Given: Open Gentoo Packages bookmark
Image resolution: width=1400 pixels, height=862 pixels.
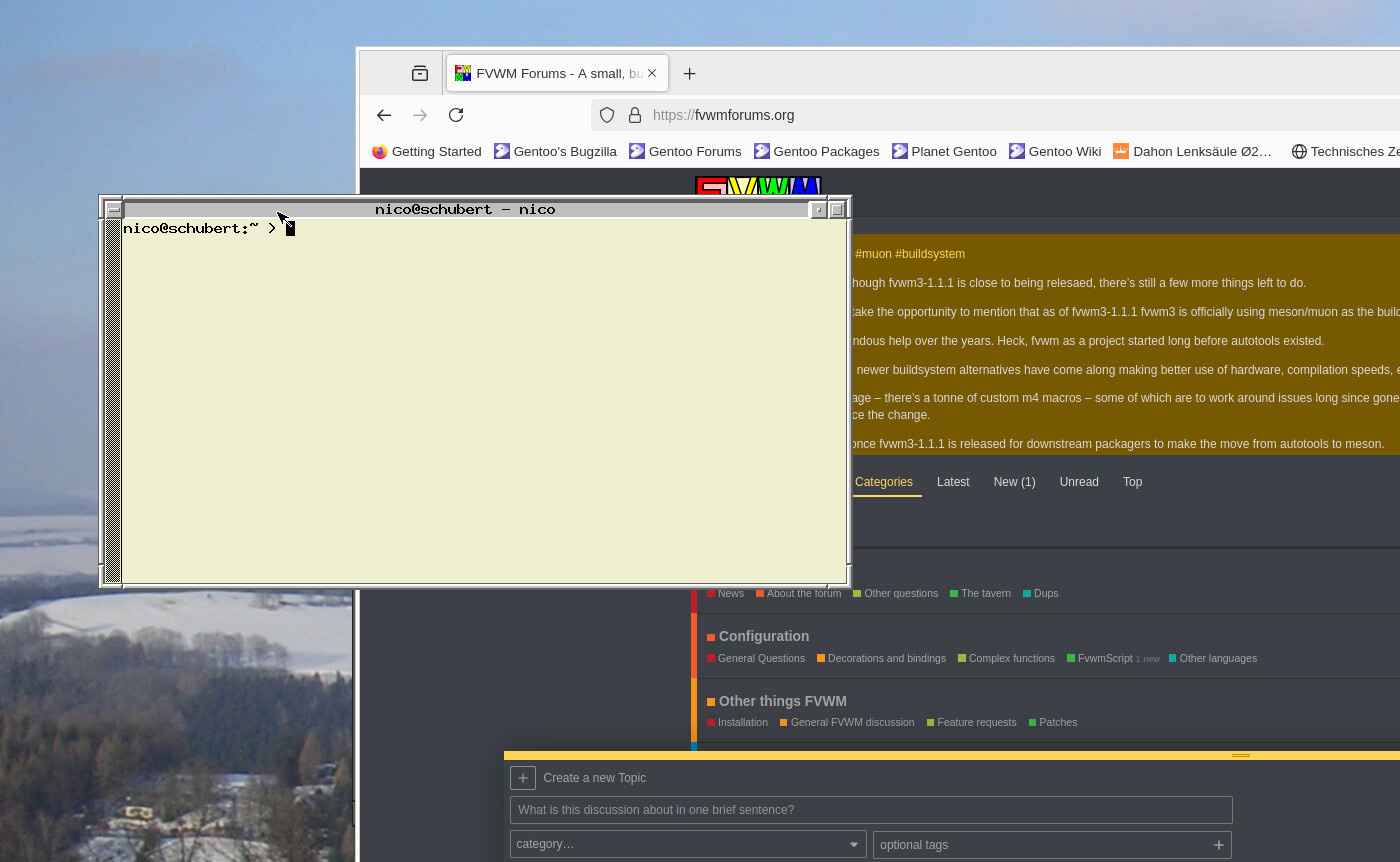Looking at the screenshot, I should [816, 151].
